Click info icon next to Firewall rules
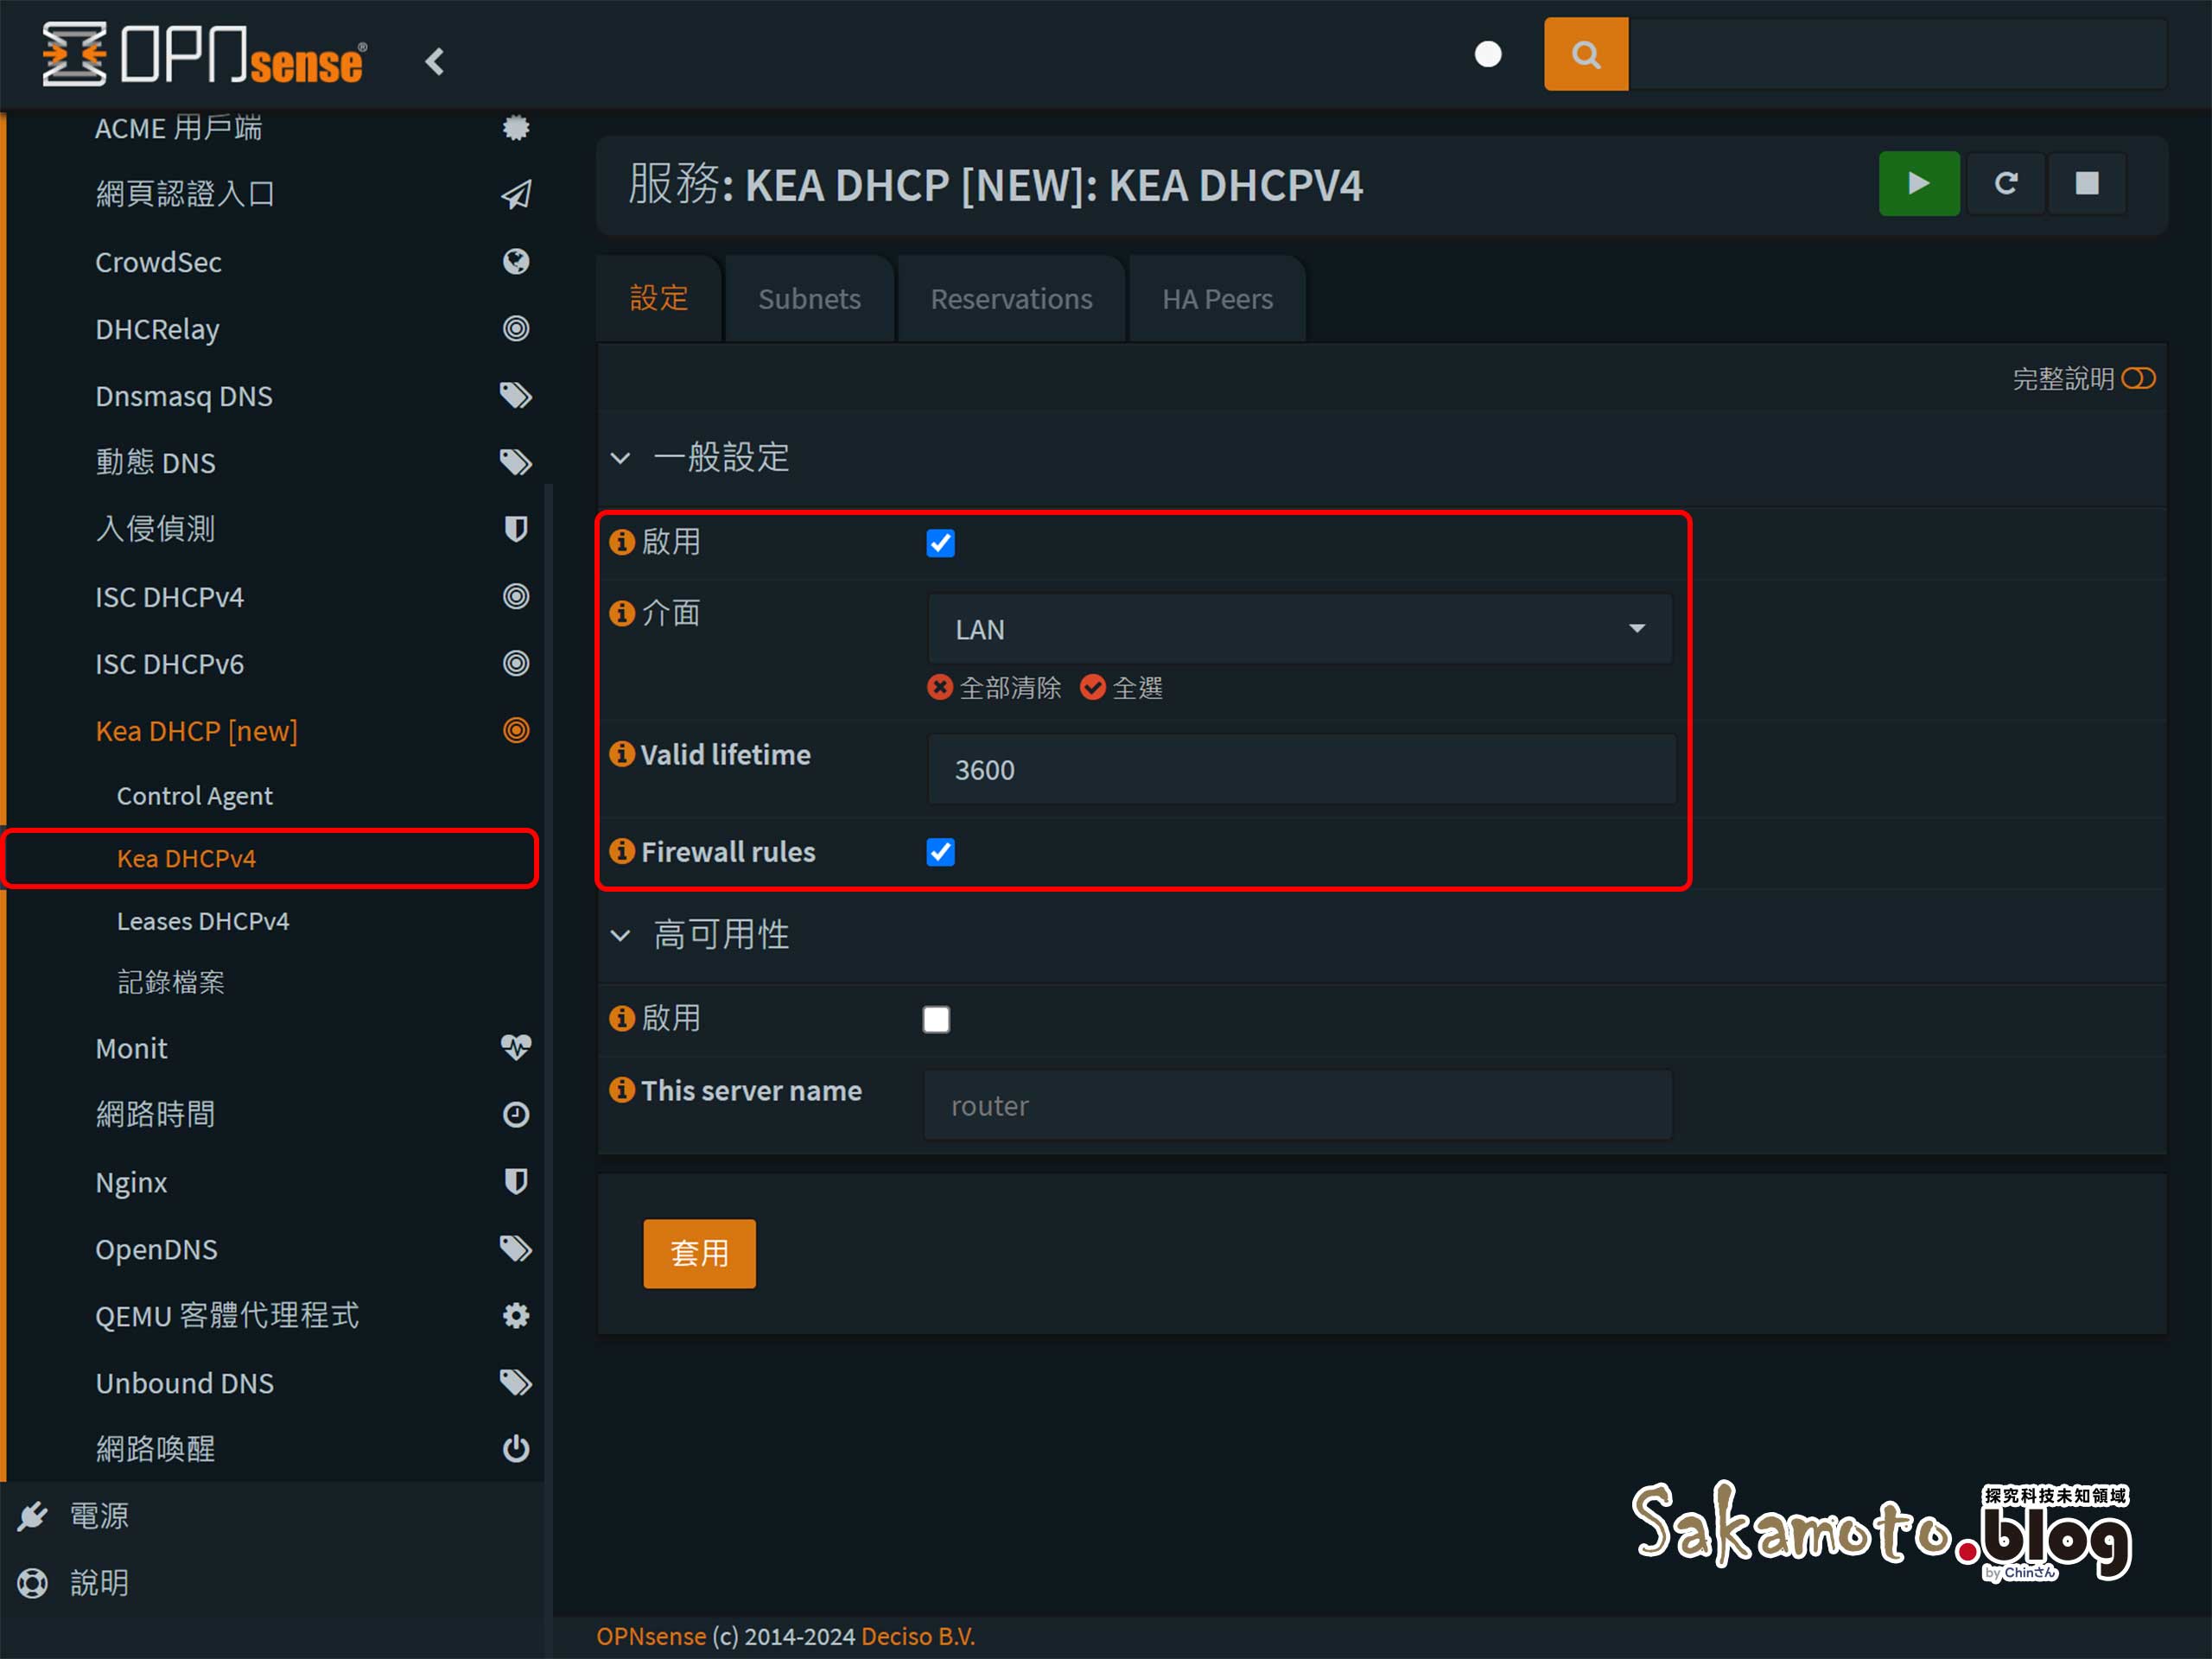2212x1659 pixels. (622, 850)
